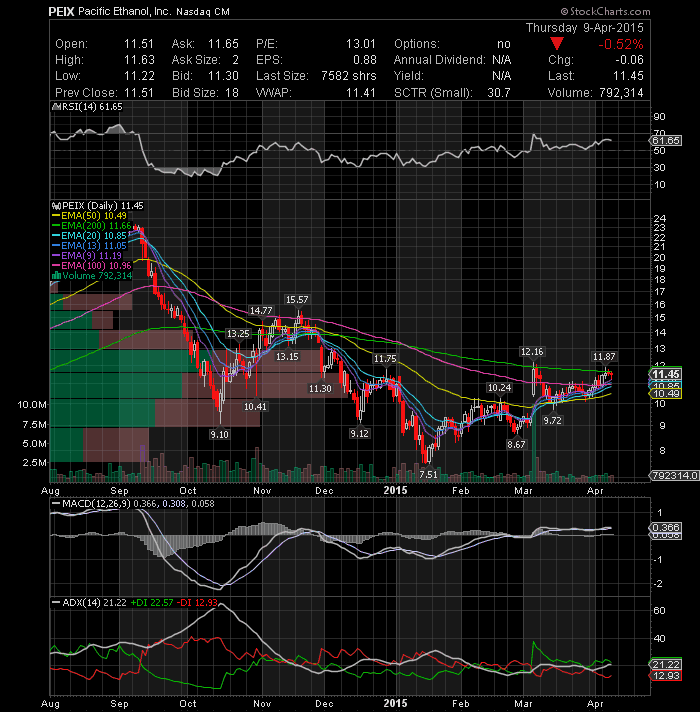Image resolution: width=700 pixels, height=712 pixels.
Task: Click the VWAP value 11.41
Action: click(361, 93)
